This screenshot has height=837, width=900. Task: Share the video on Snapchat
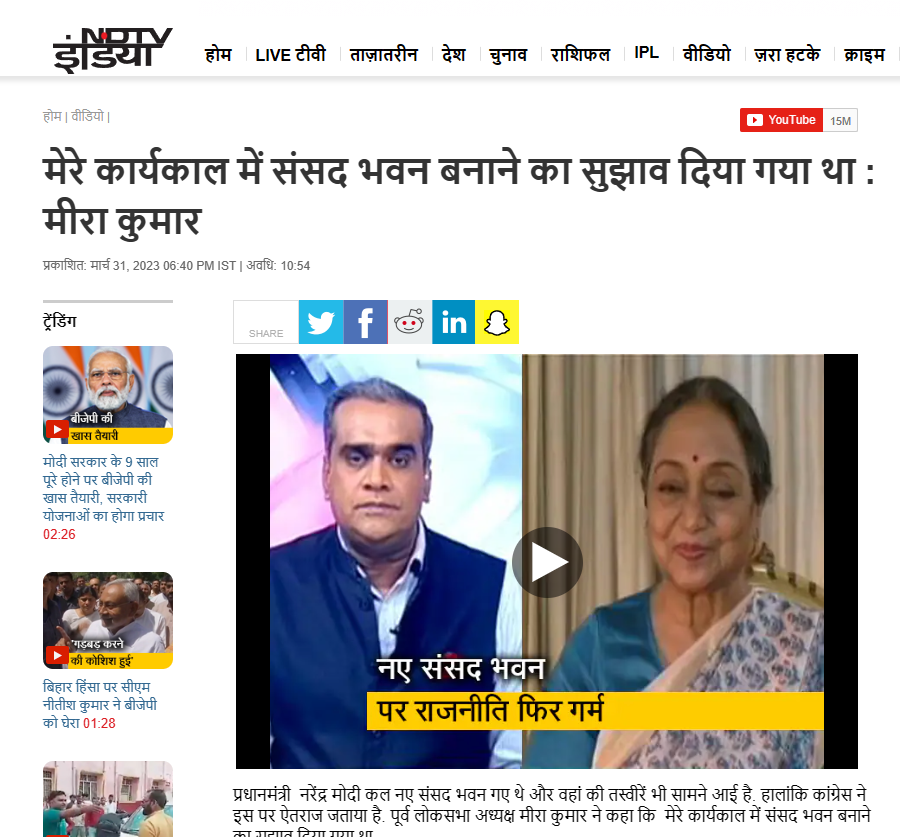497,322
